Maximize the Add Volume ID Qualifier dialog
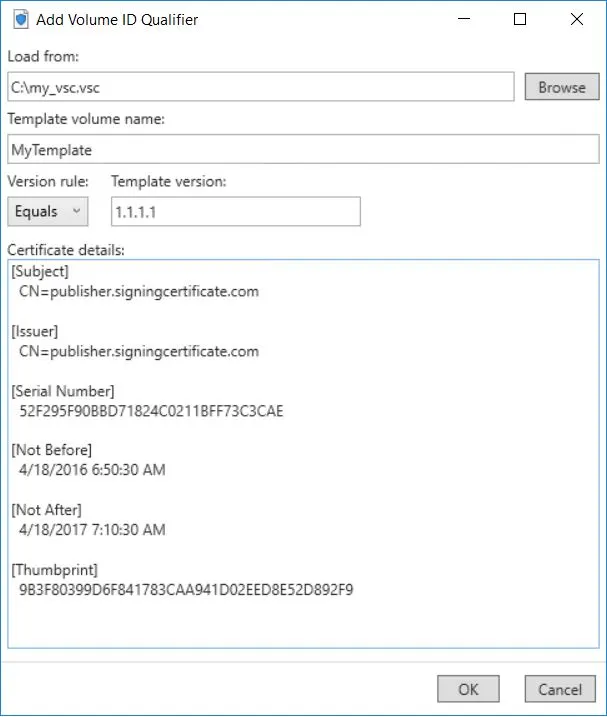Viewport: 607px width, 717px height. 520,19
